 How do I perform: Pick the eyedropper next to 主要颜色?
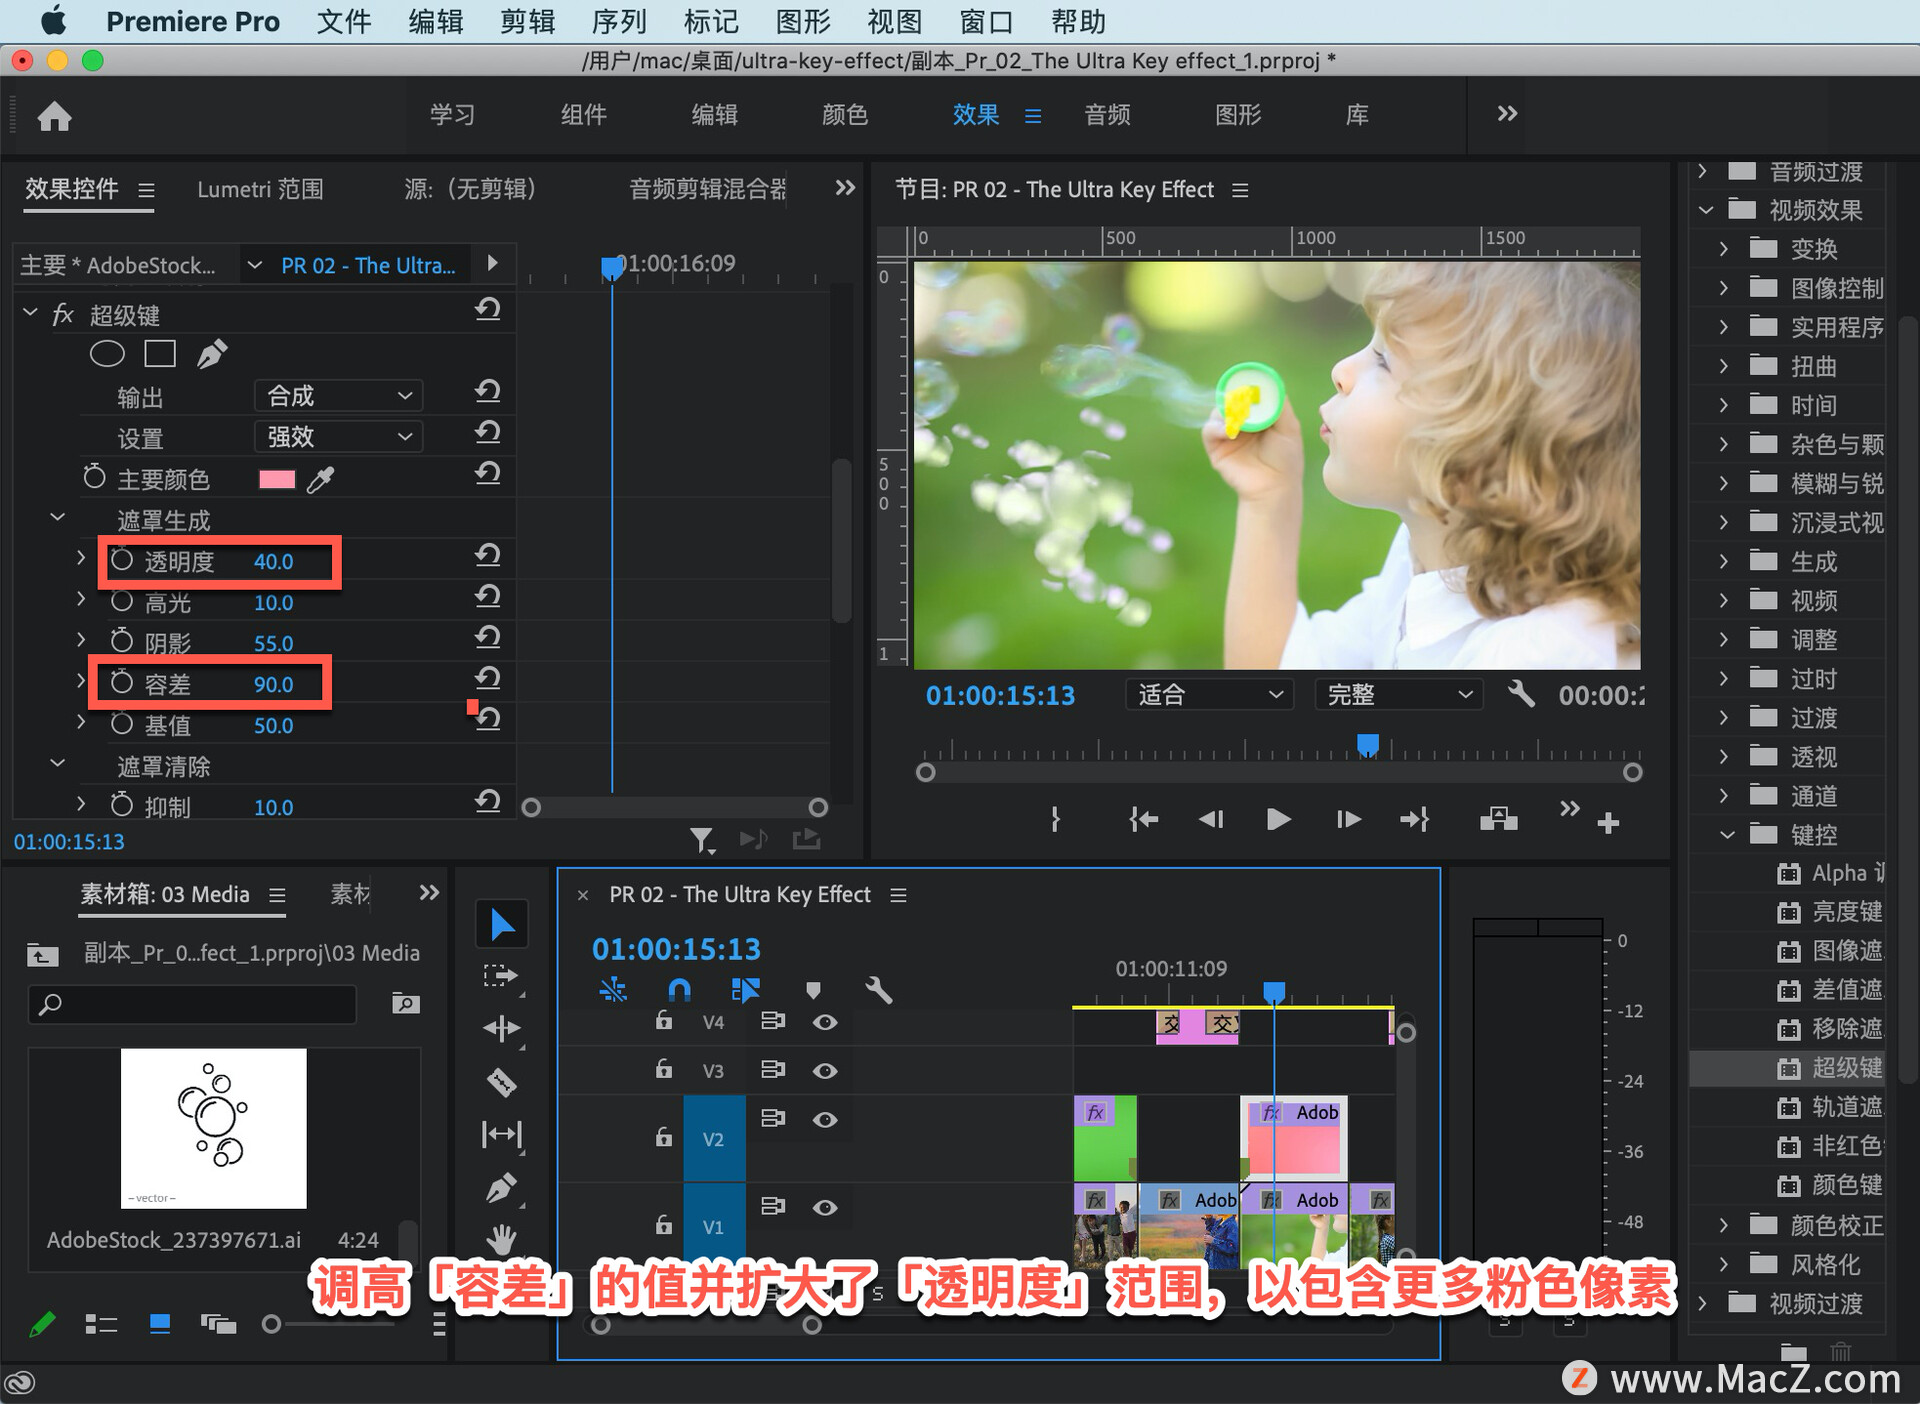320,480
